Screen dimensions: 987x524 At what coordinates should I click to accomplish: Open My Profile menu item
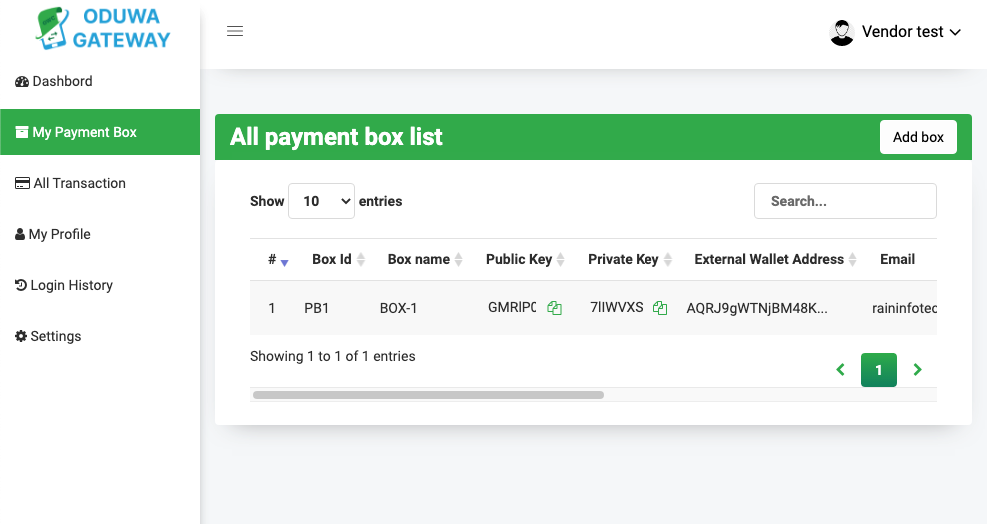pyautogui.click(x=100, y=234)
